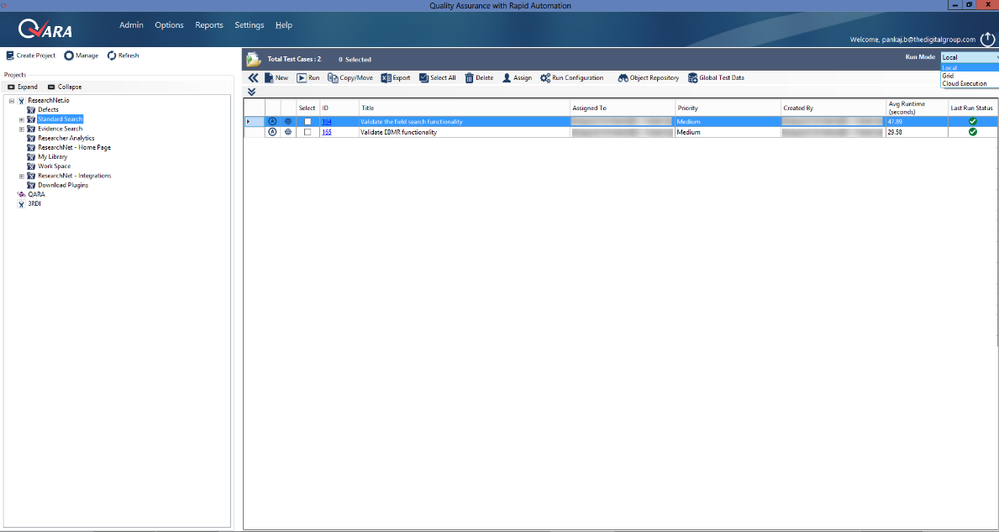Click the 29.58 average runtime cell

(x=916, y=132)
